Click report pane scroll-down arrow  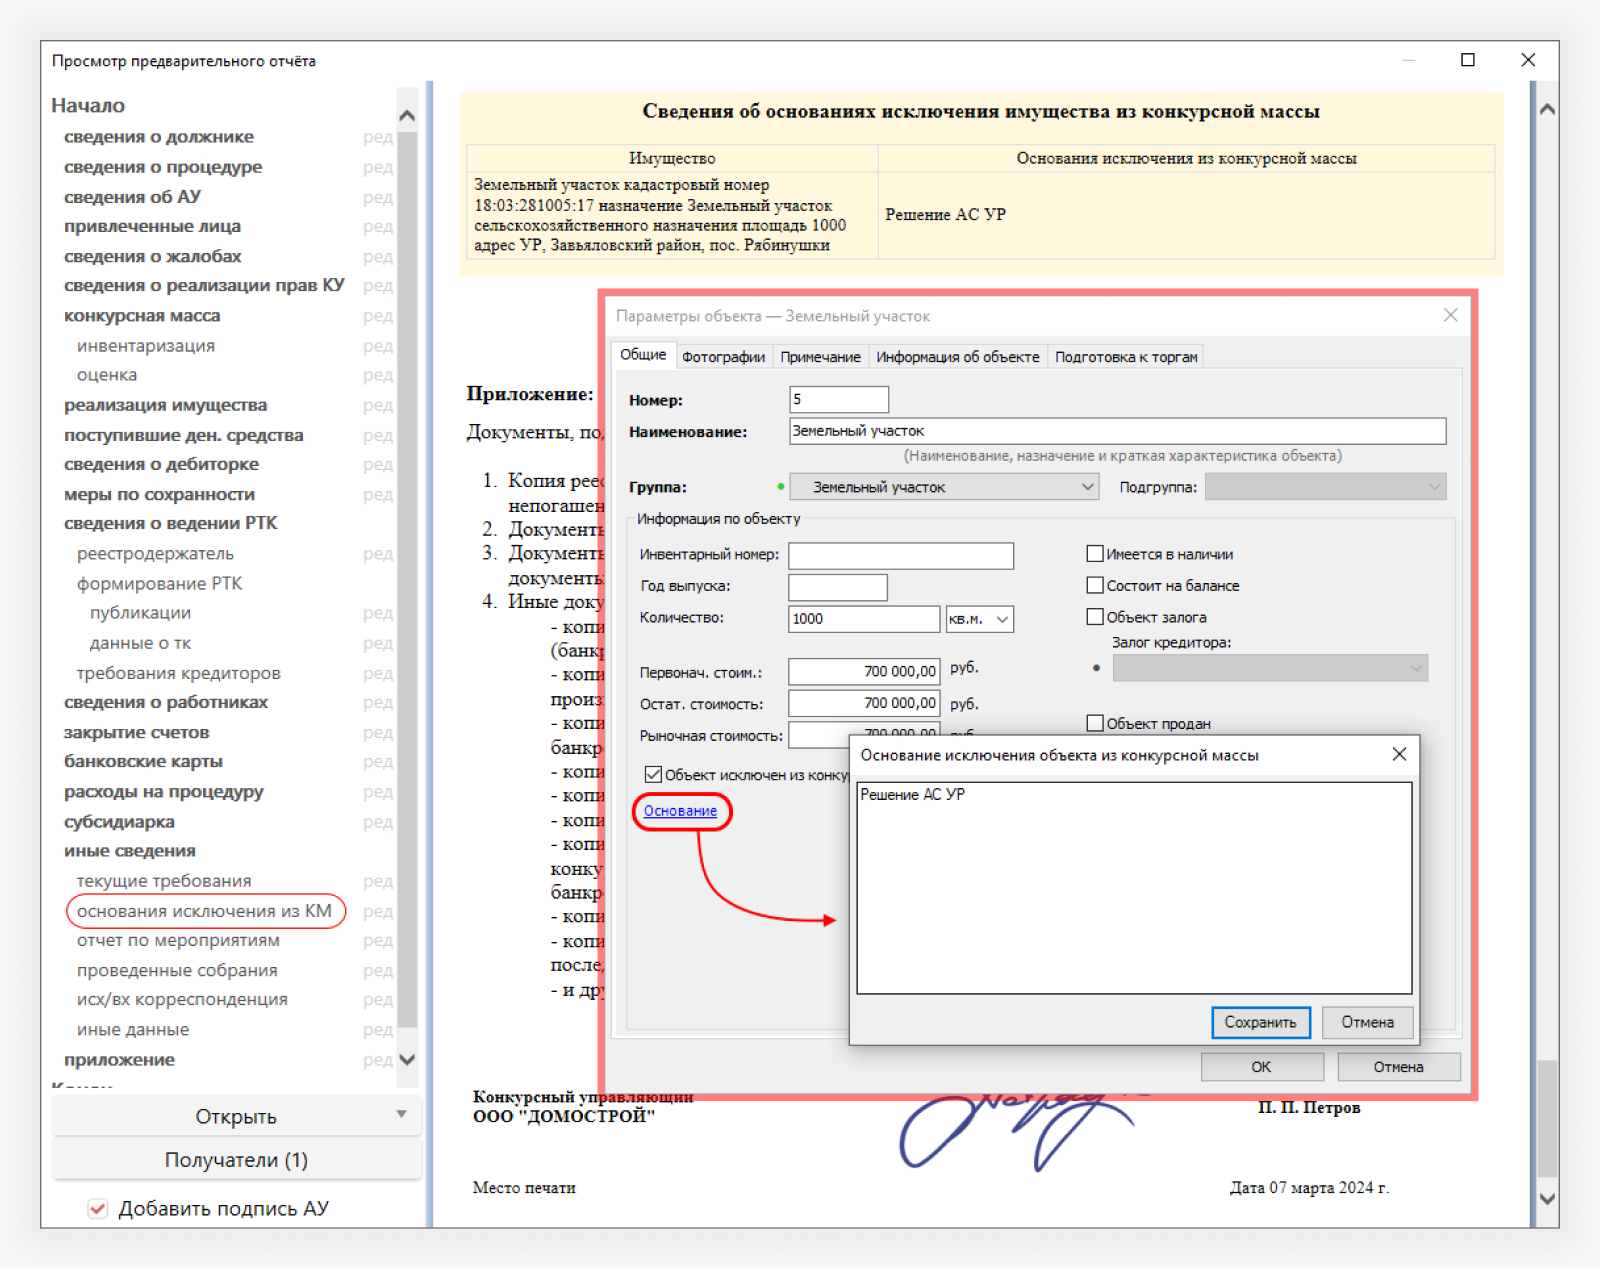(1547, 1199)
